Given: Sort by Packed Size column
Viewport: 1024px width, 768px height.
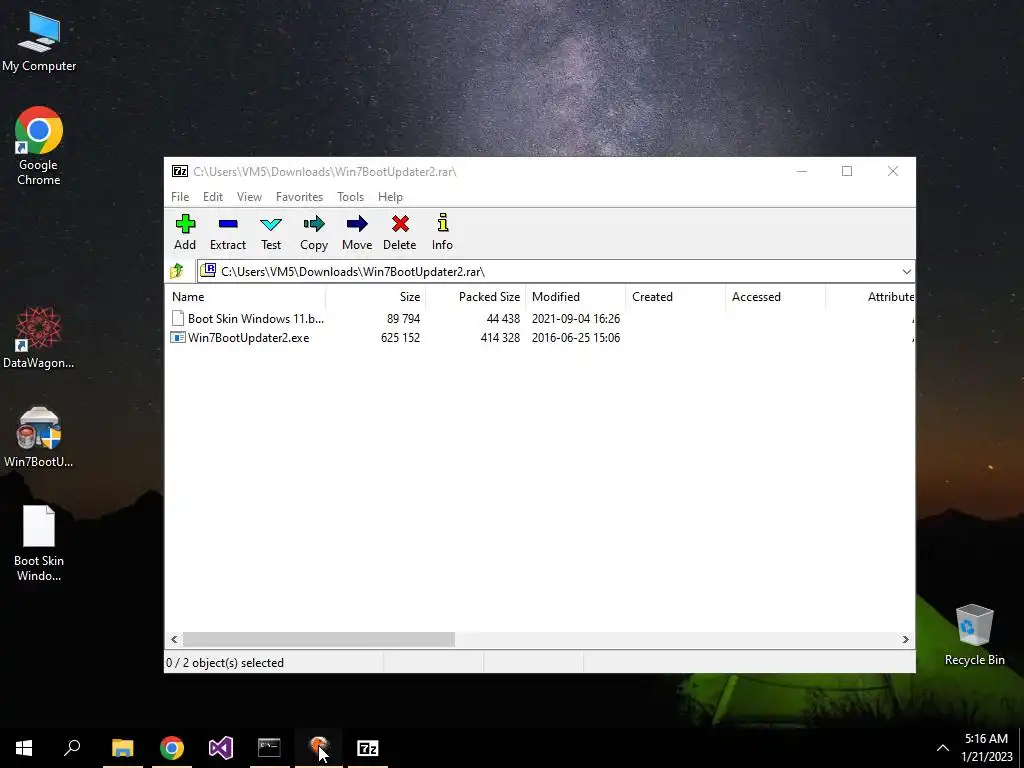Looking at the screenshot, I should pyautogui.click(x=475, y=296).
